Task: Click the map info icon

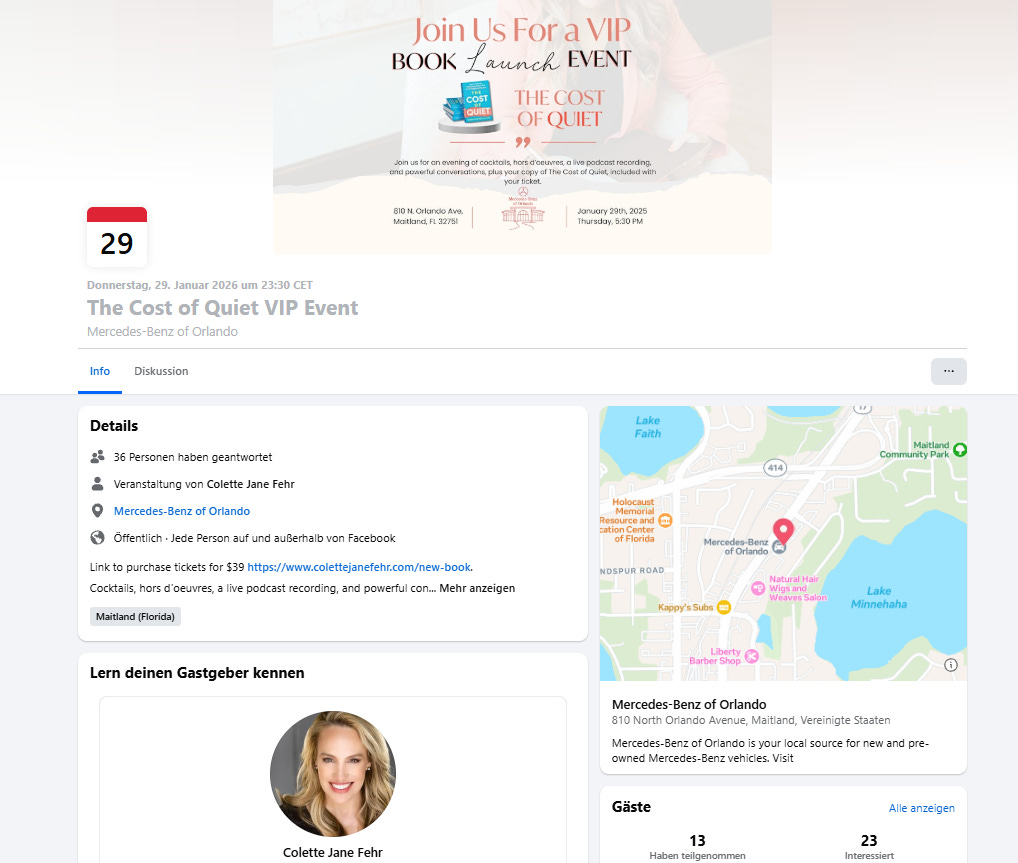Action: coord(950,665)
